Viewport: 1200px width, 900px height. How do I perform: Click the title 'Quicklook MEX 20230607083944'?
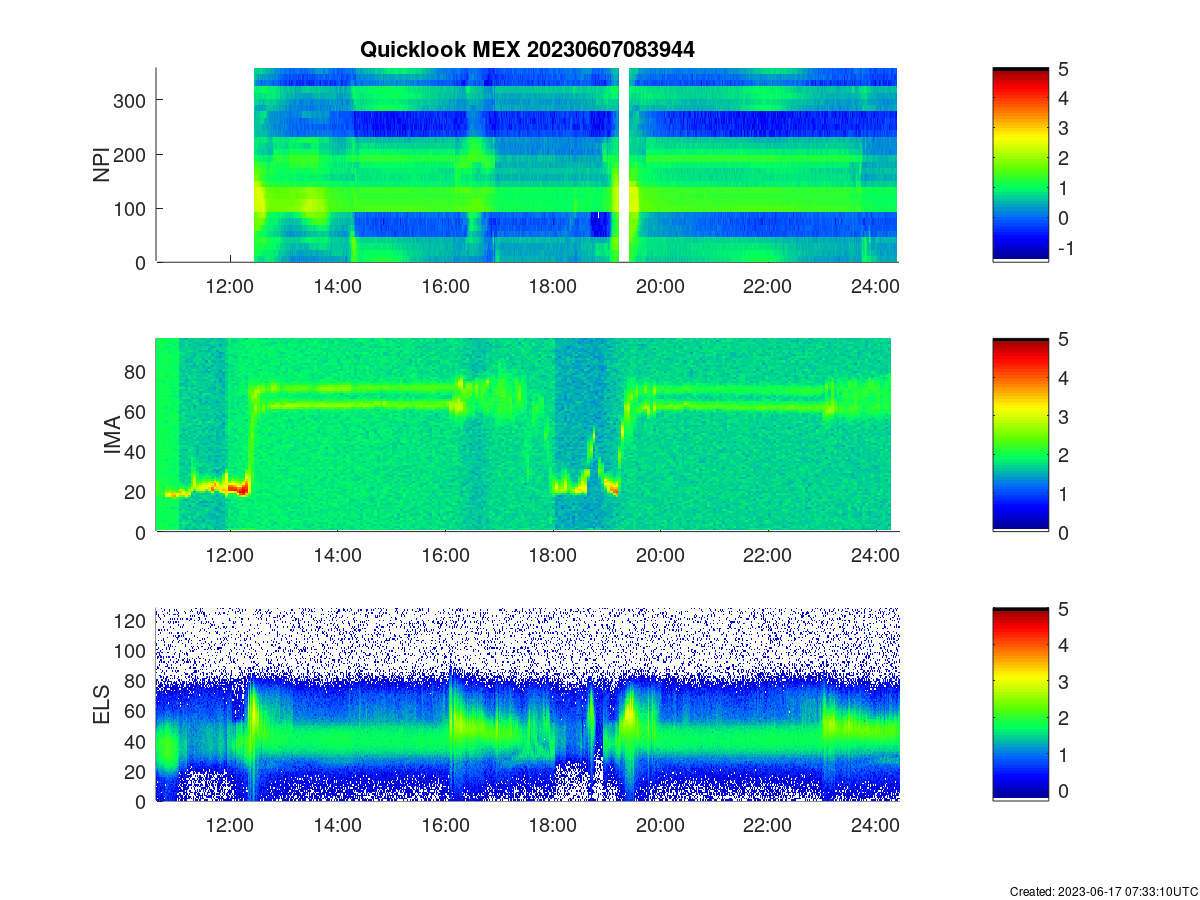coord(527,49)
